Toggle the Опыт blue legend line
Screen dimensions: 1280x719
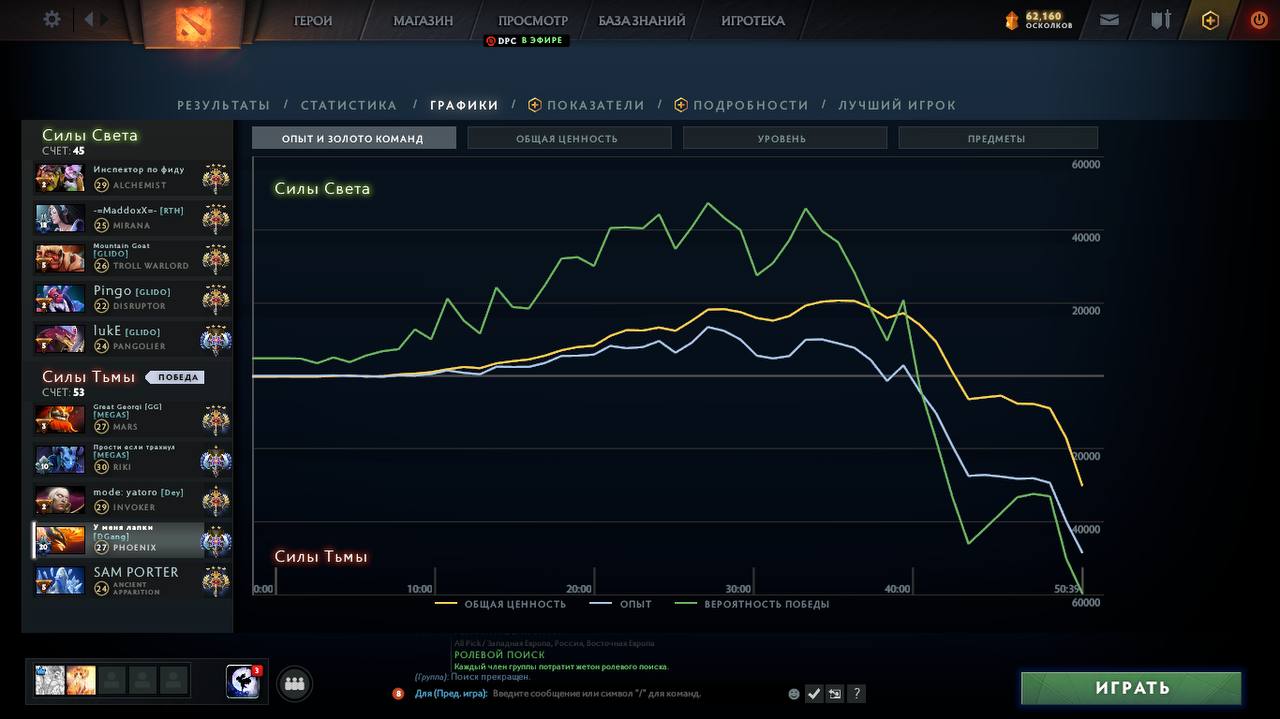[621, 604]
